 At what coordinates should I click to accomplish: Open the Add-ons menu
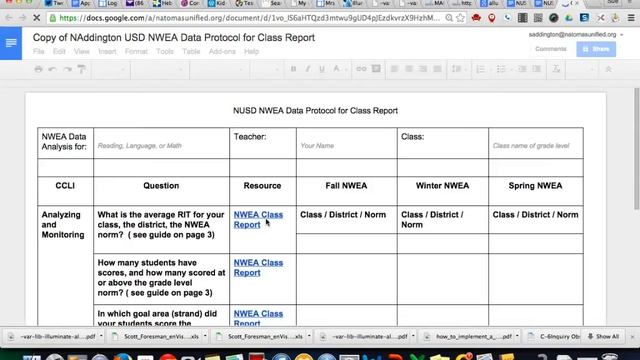click(x=222, y=51)
